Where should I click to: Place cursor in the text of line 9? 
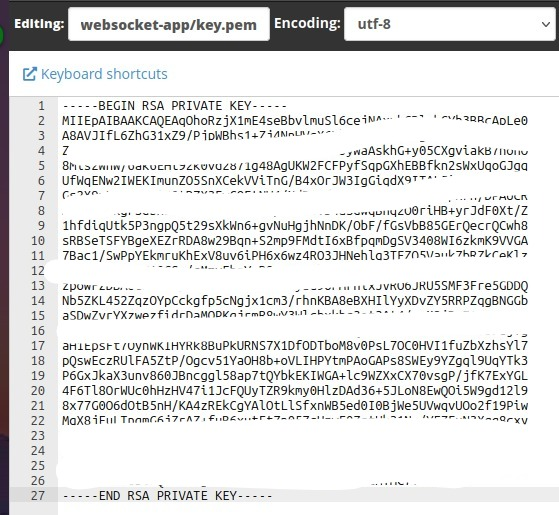coord(295,226)
